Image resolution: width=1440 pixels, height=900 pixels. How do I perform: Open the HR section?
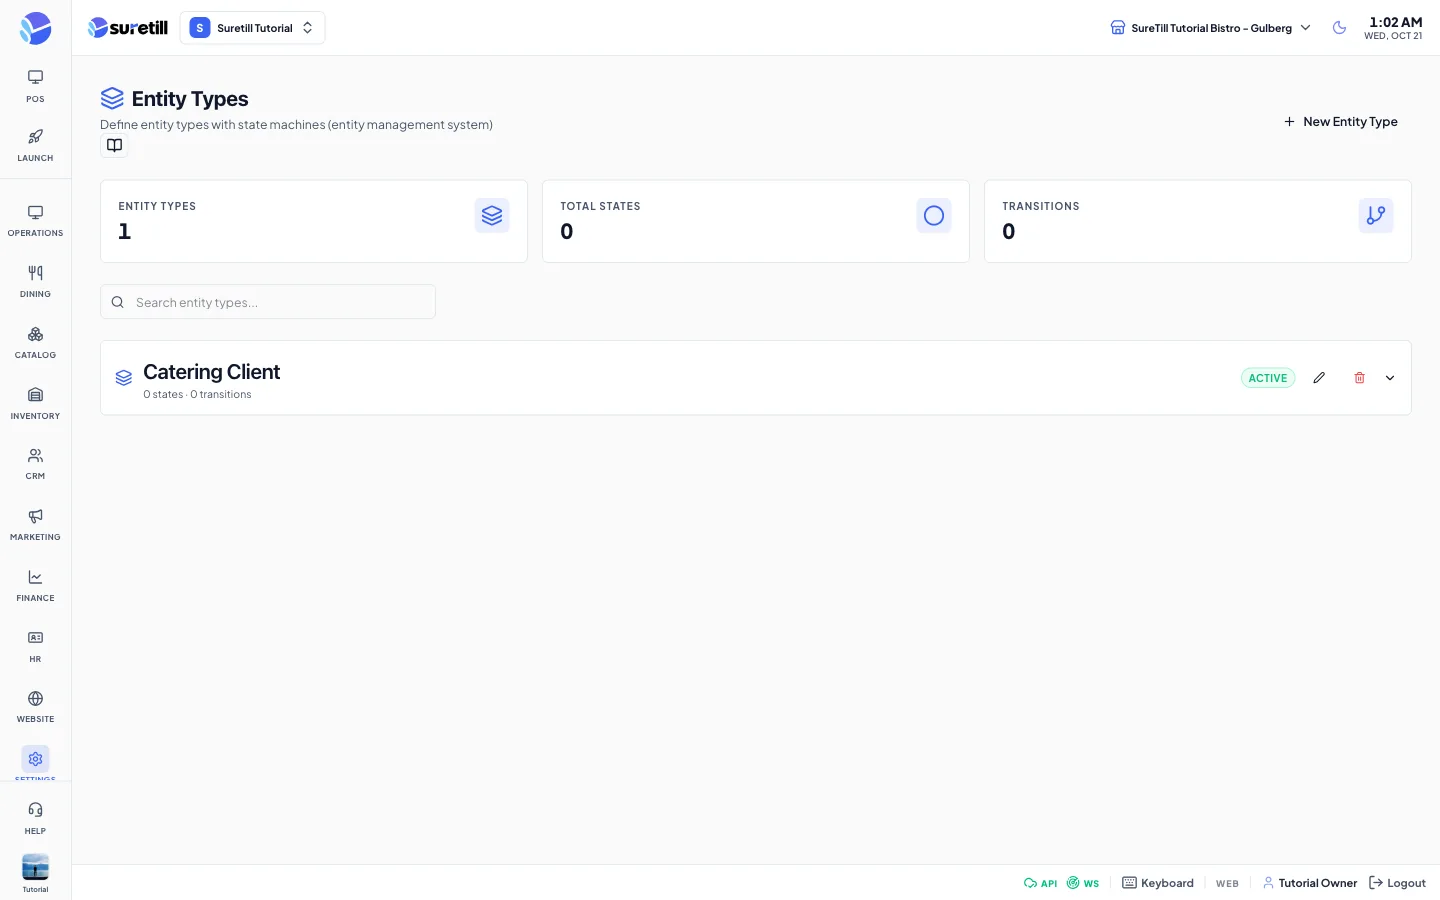click(x=35, y=647)
